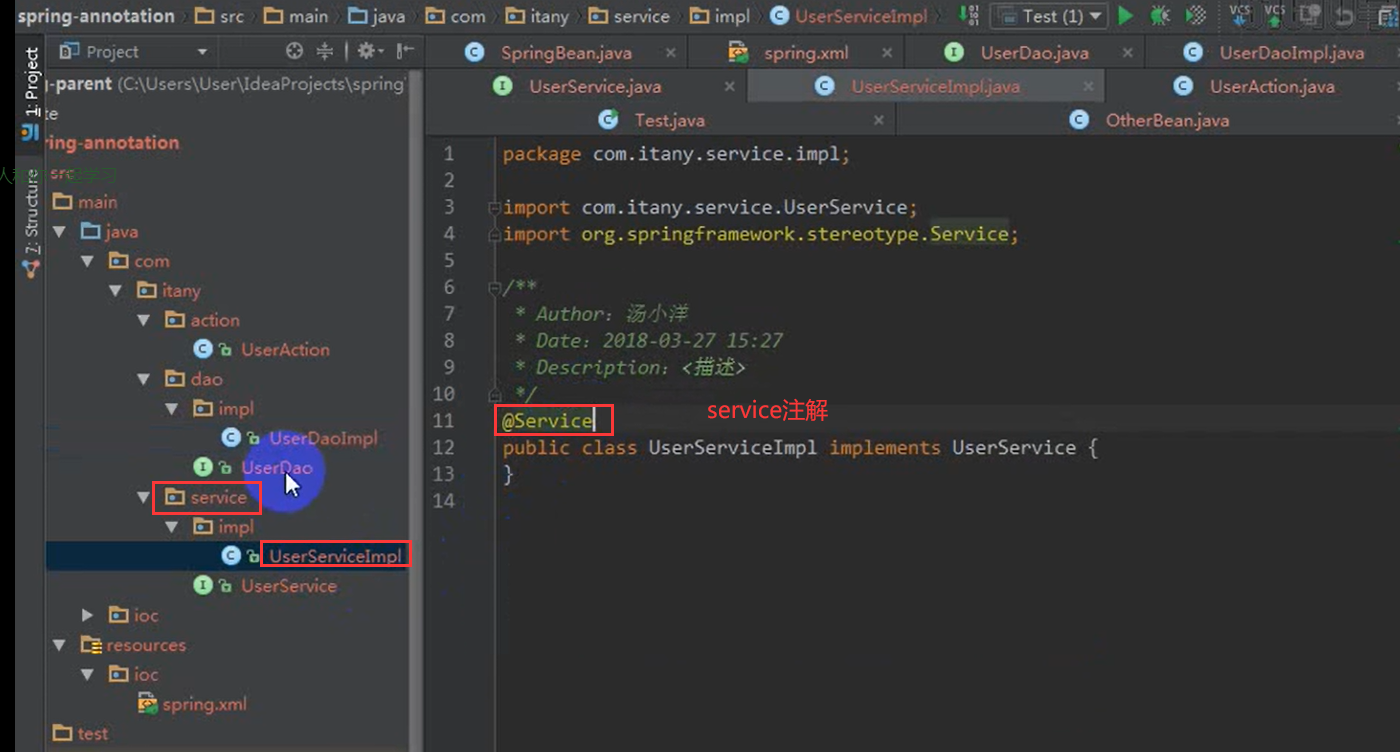Click the resources folder icon

[x=91, y=645]
